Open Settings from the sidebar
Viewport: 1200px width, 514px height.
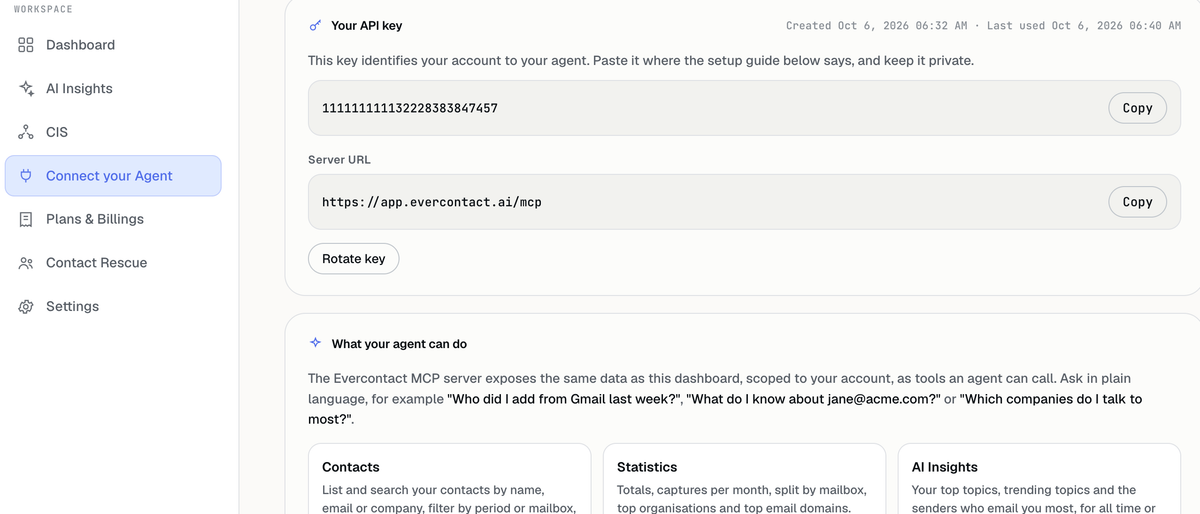click(113, 307)
